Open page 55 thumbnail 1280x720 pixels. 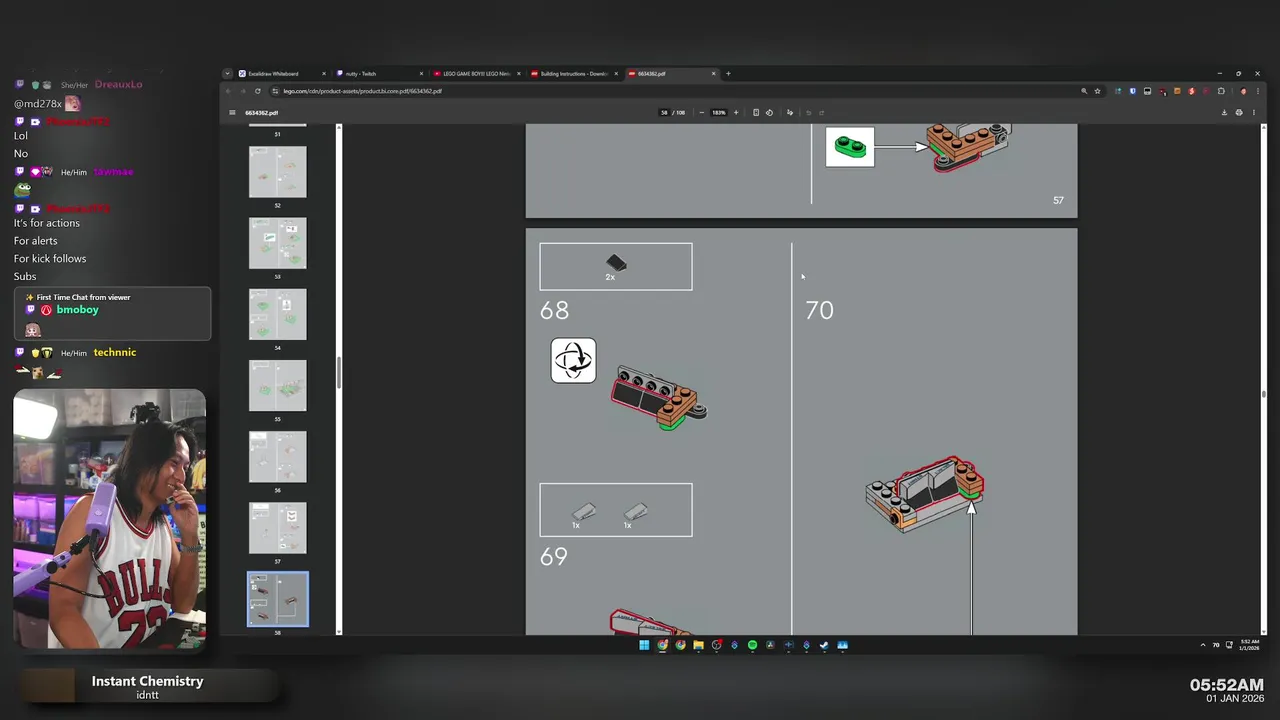pos(278,386)
